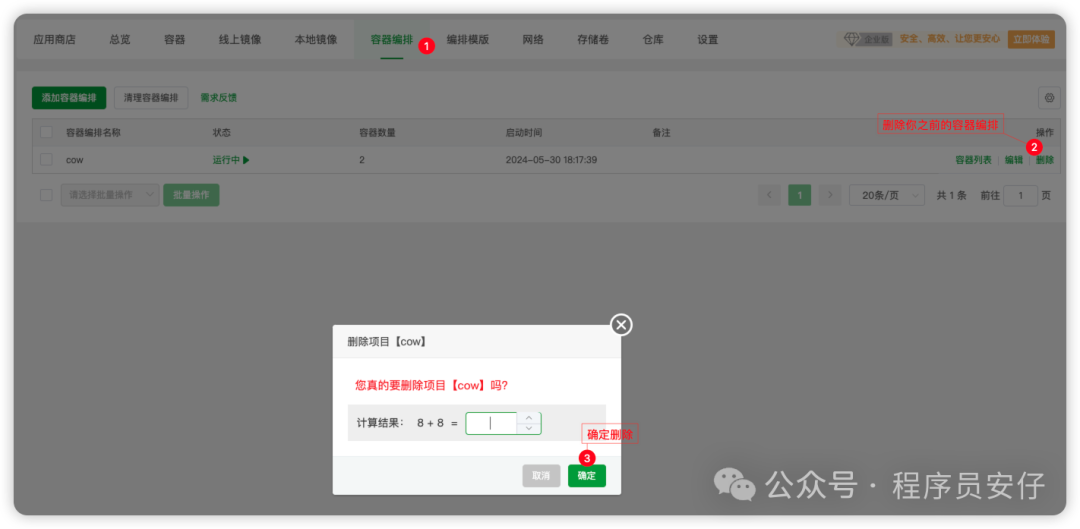This screenshot has height=529, width=1080.
Task: Click the 启动时间 column header
Action: pos(523,132)
